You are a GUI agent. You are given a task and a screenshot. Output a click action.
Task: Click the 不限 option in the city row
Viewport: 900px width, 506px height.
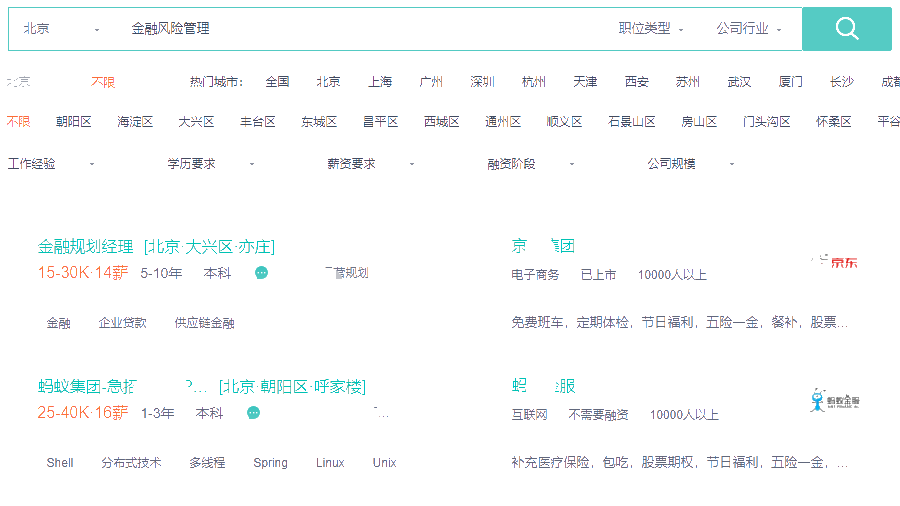pyautogui.click(x=103, y=82)
